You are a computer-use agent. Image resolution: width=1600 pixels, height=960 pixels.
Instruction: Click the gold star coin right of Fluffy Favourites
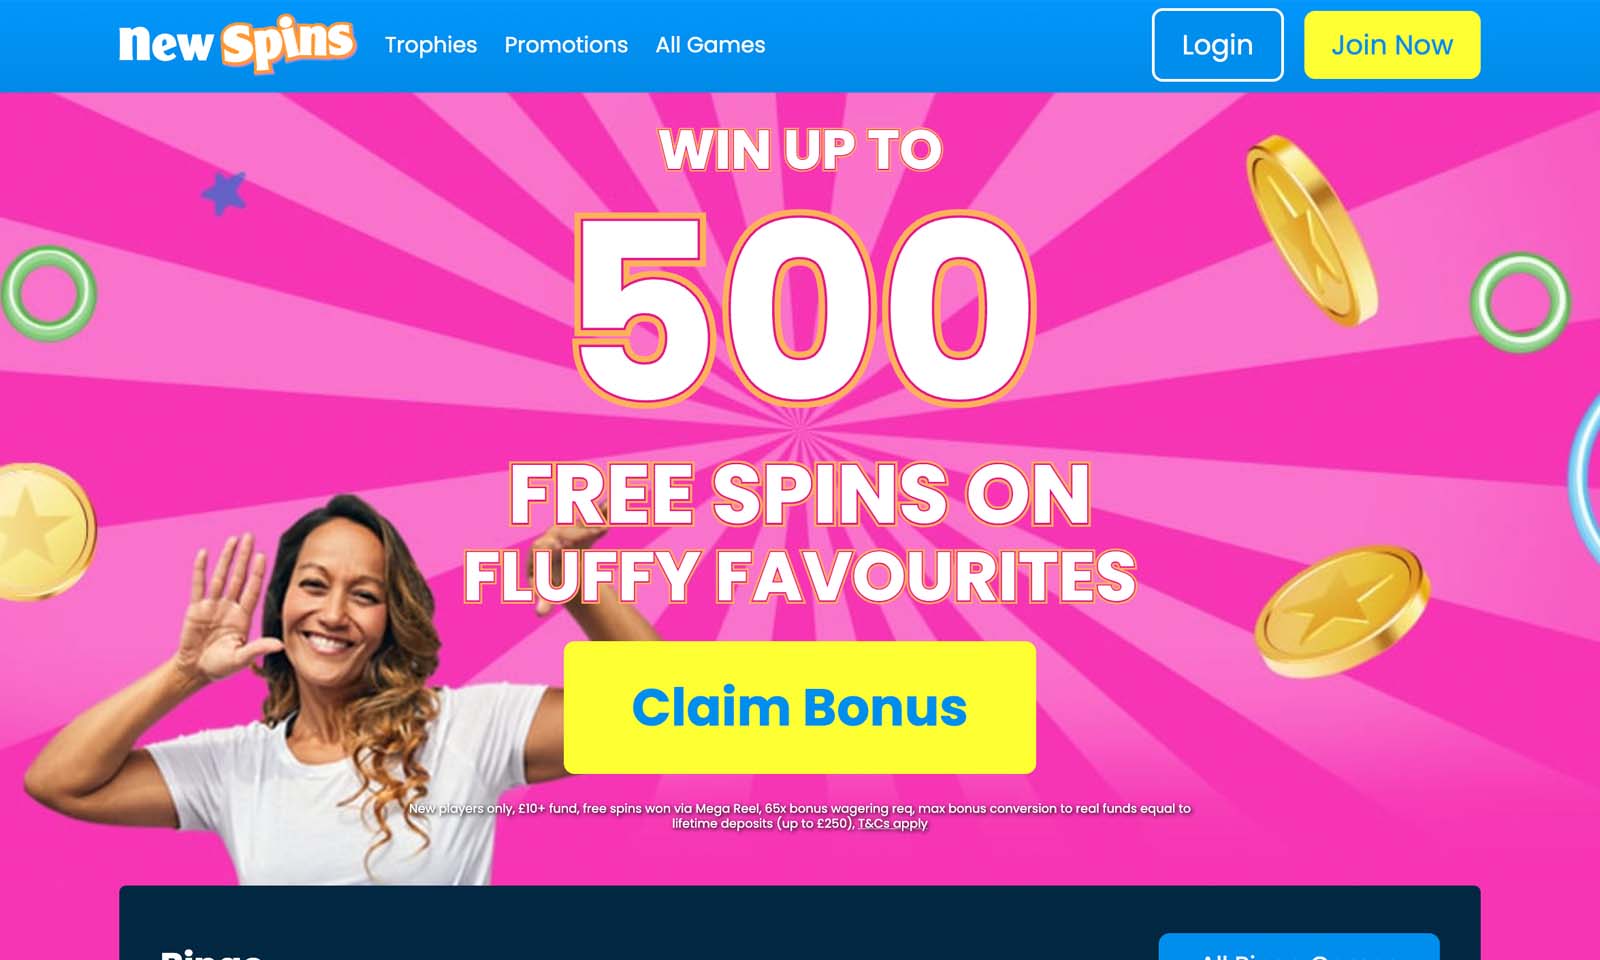(x=1342, y=610)
